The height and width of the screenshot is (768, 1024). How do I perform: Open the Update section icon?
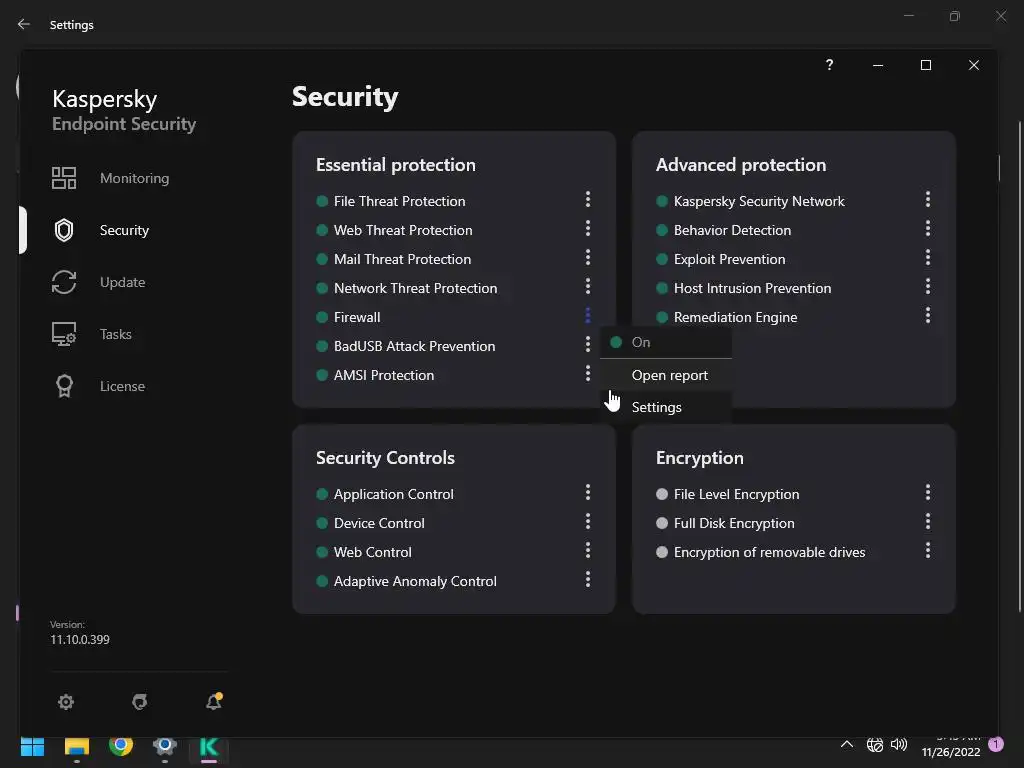[64, 282]
